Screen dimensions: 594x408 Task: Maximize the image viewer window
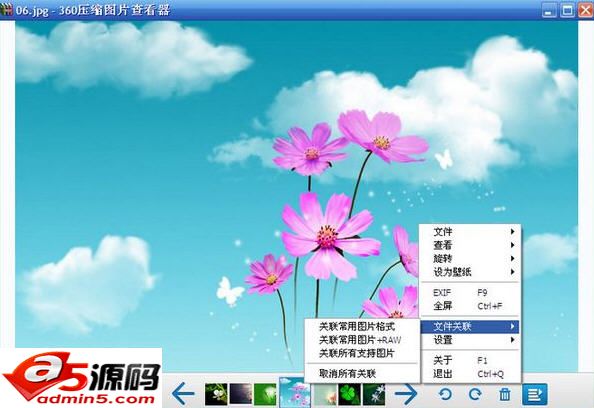(567, 10)
